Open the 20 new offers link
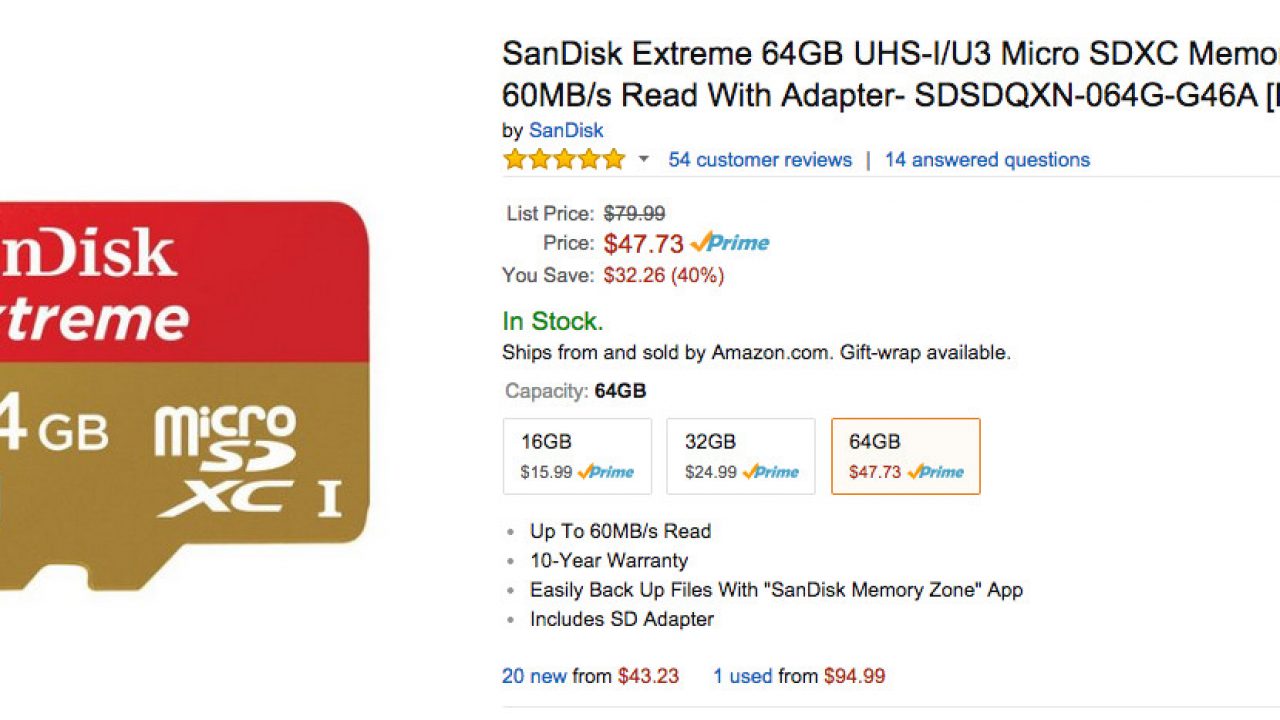This screenshot has height=720, width=1280. 534,676
